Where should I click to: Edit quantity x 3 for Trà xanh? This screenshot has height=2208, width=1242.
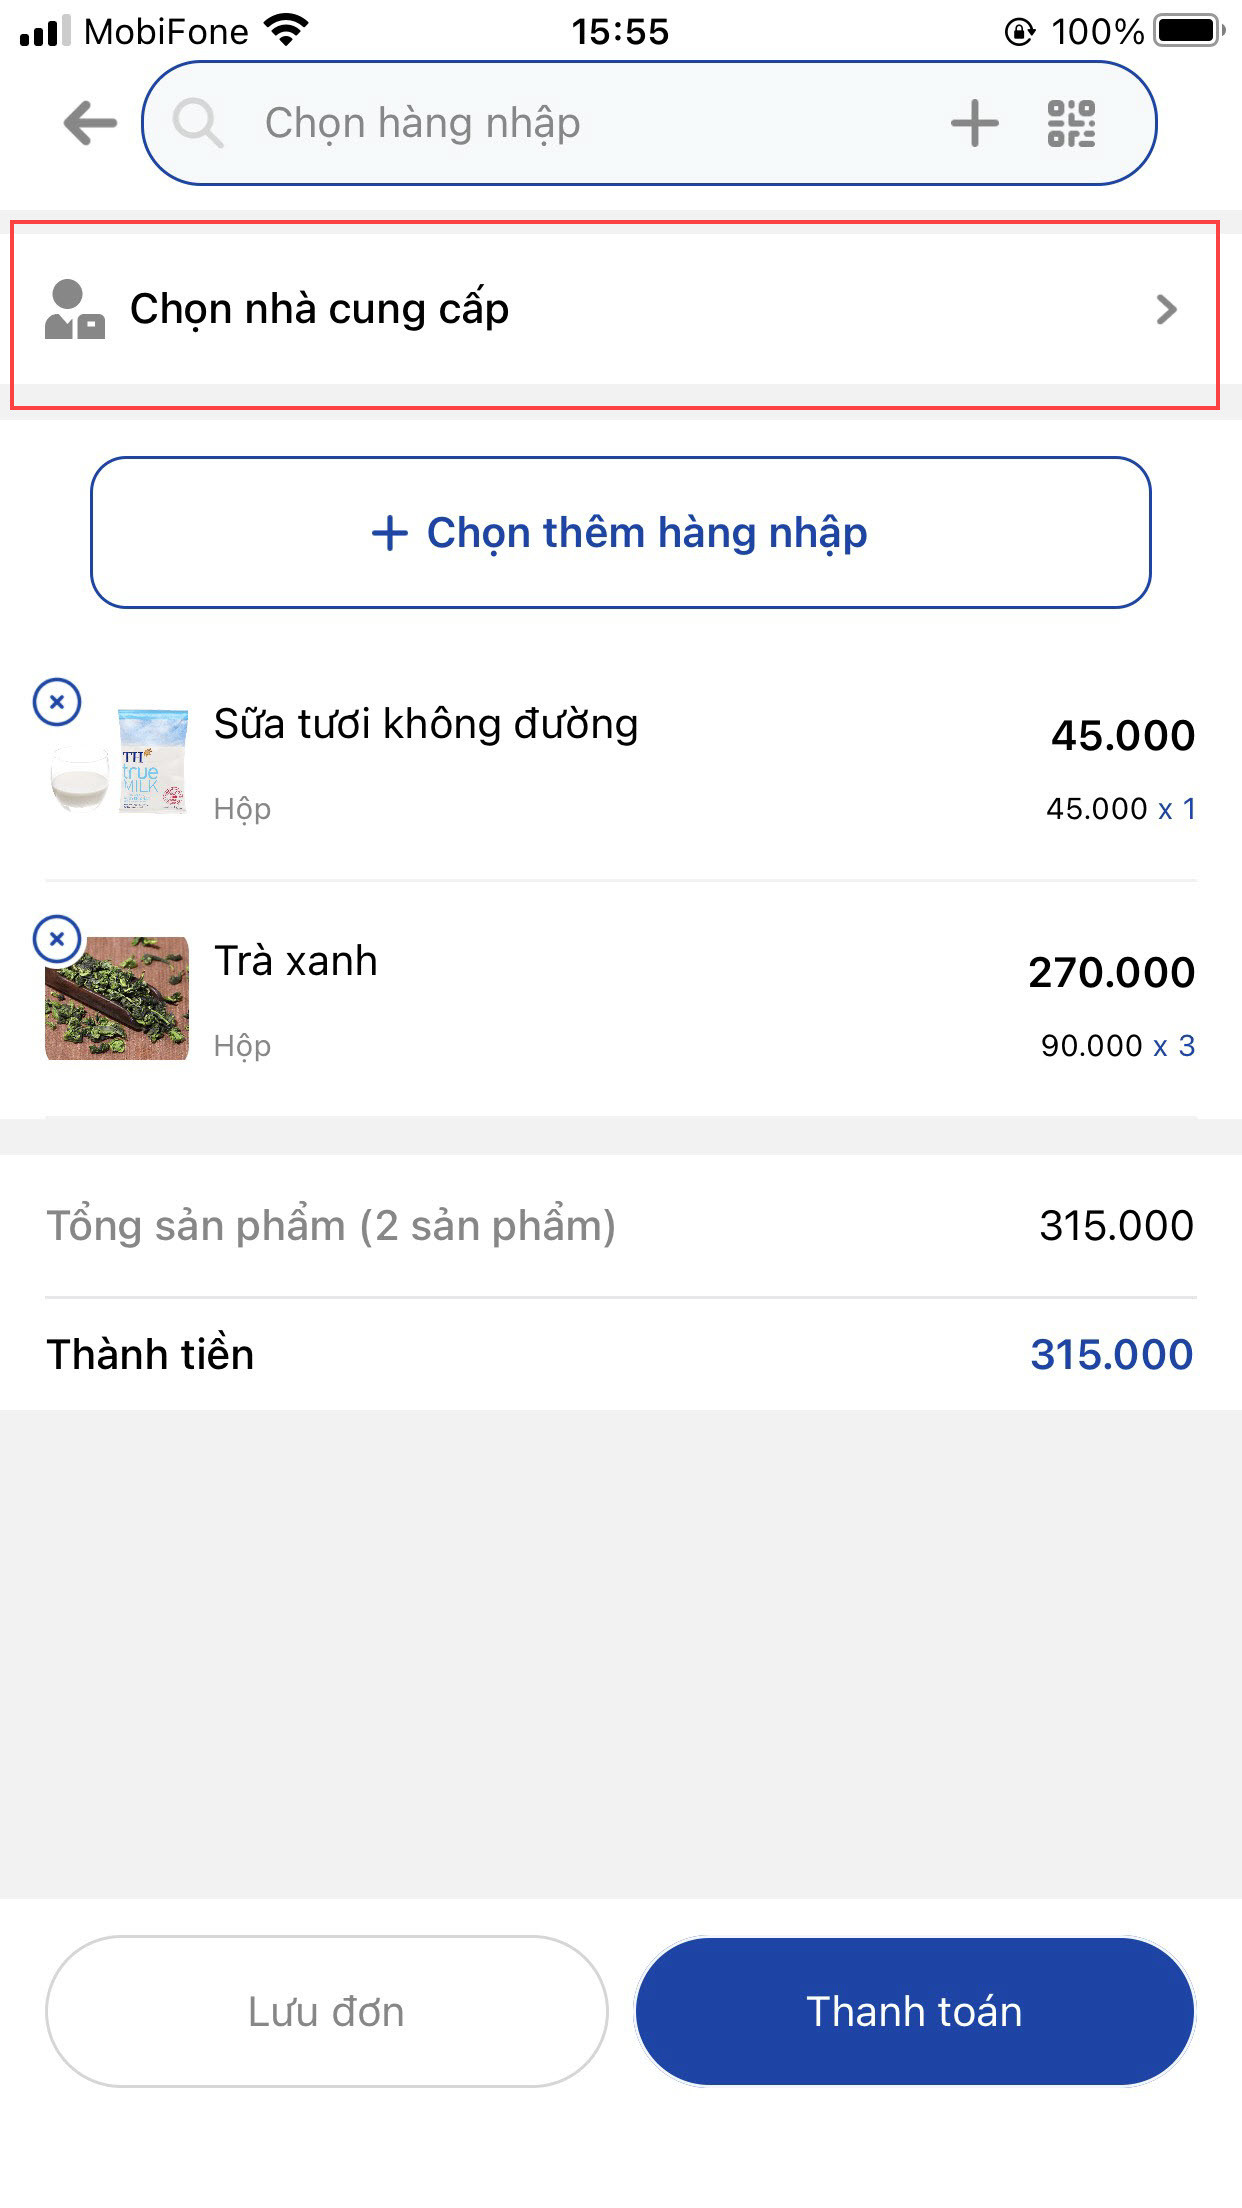pos(1174,1046)
